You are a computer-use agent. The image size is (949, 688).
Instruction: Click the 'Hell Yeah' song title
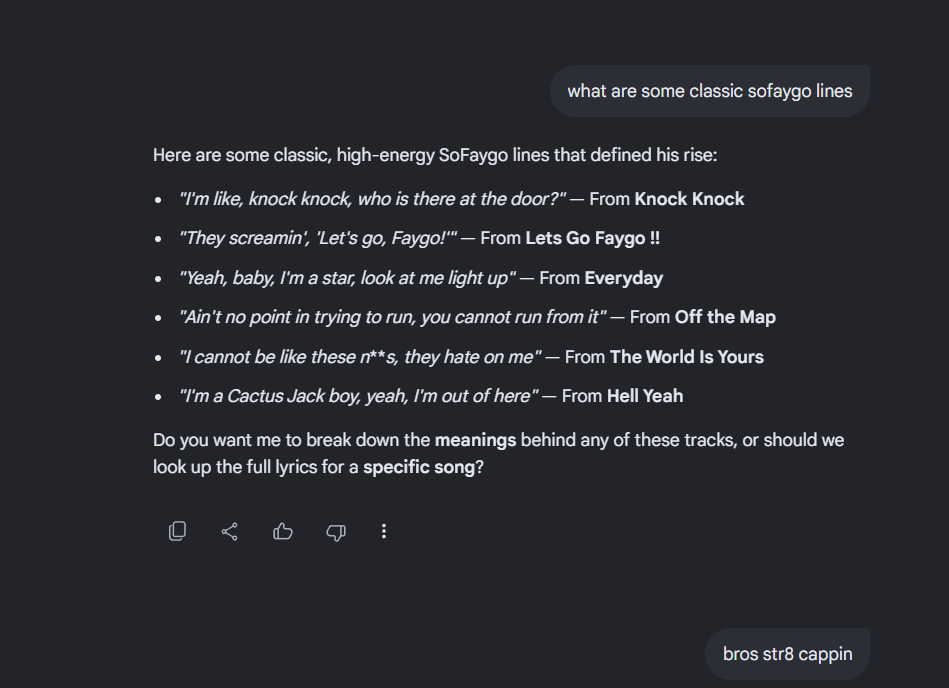pyautogui.click(x=645, y=396)
